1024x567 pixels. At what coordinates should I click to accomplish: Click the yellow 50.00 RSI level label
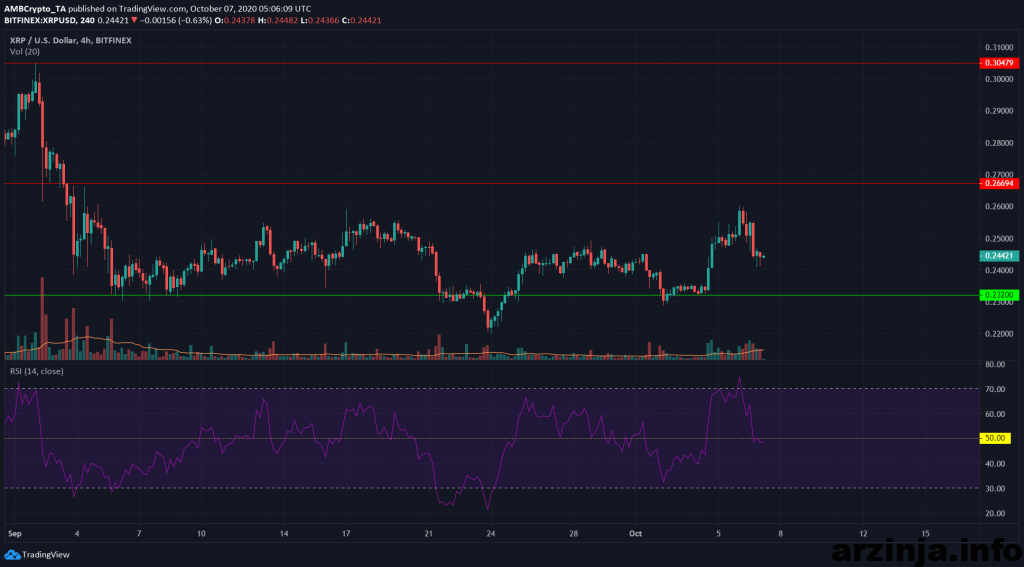(x=997, y=438)
